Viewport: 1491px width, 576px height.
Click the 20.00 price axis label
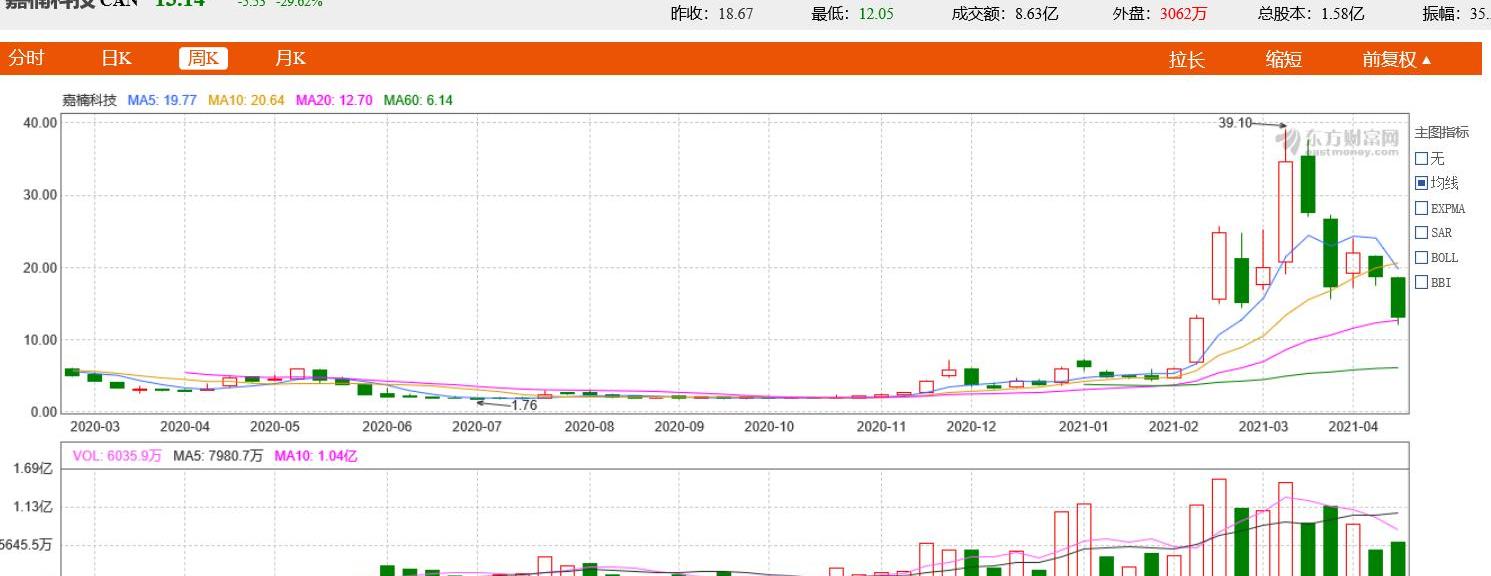[40, 268]
